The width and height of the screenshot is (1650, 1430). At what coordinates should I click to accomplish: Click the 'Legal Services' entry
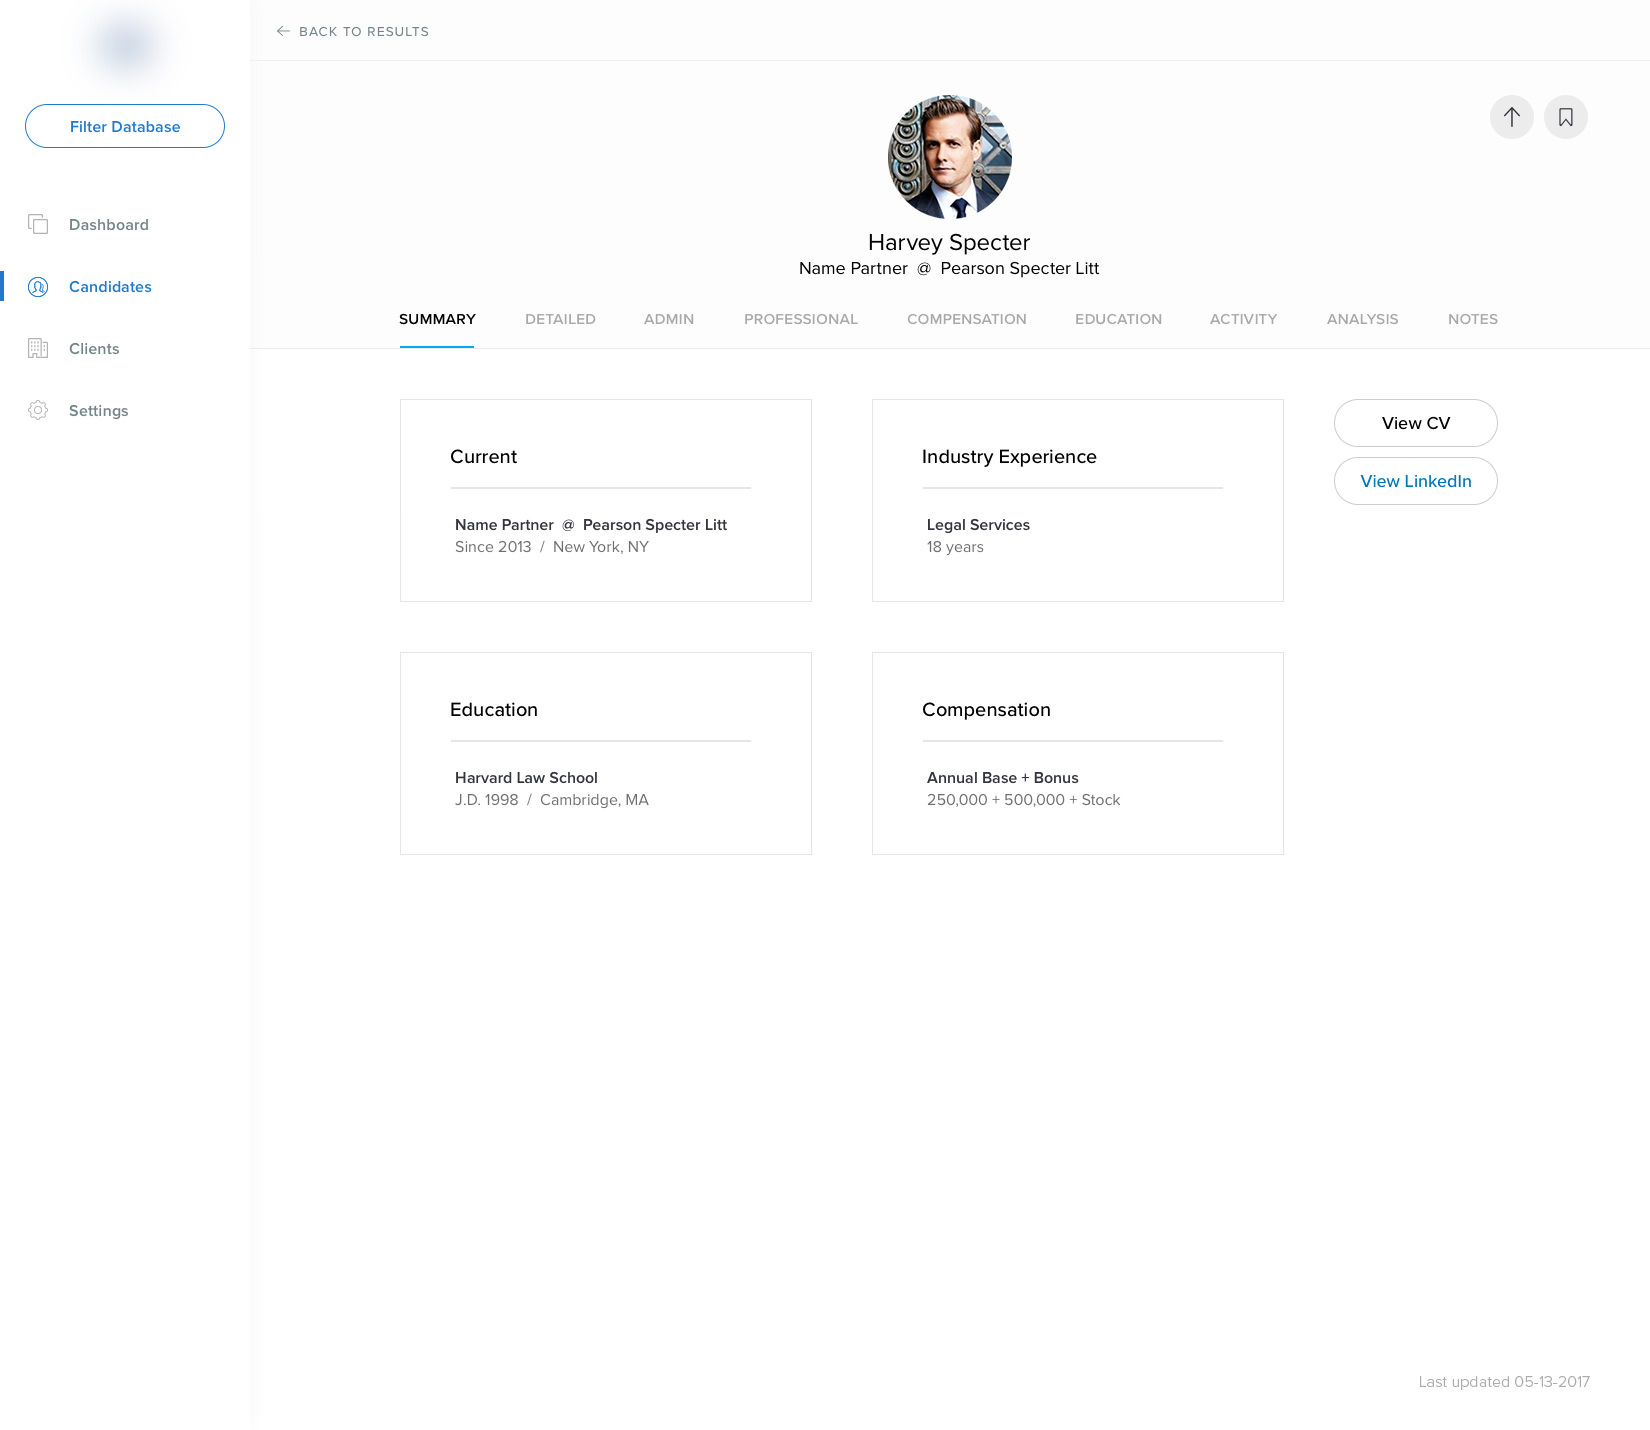(978, 525)
